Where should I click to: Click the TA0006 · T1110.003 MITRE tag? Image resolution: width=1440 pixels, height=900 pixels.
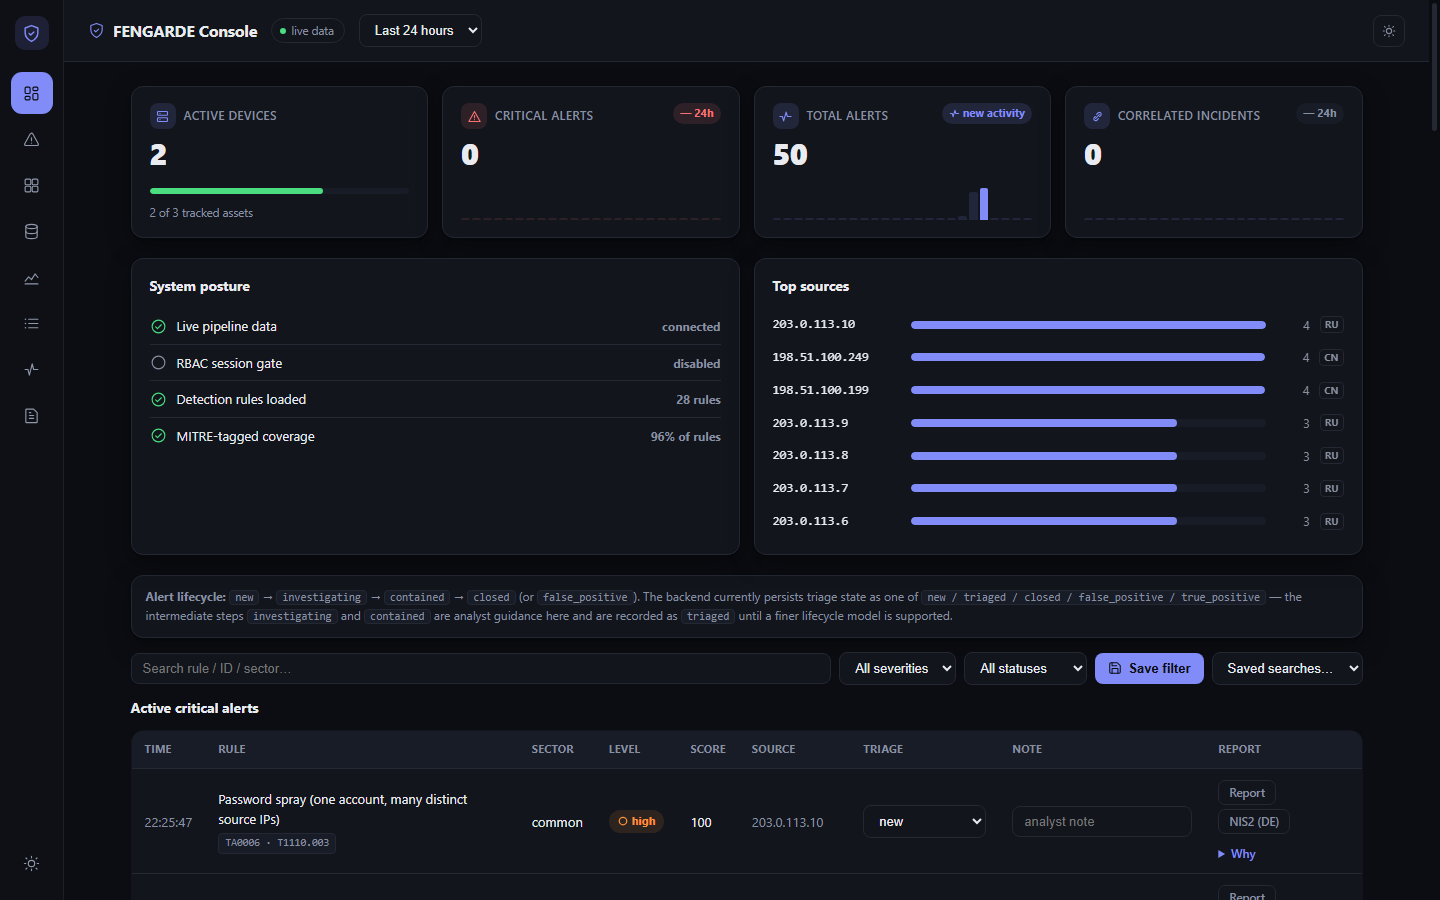click(277, 843)
